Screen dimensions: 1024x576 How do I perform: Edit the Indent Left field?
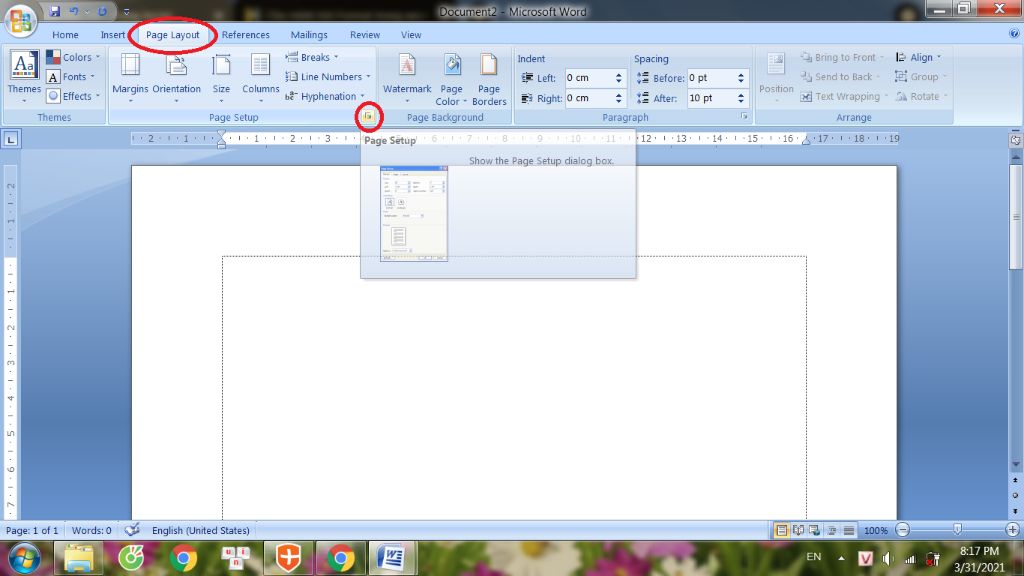[x=588, y=78]
